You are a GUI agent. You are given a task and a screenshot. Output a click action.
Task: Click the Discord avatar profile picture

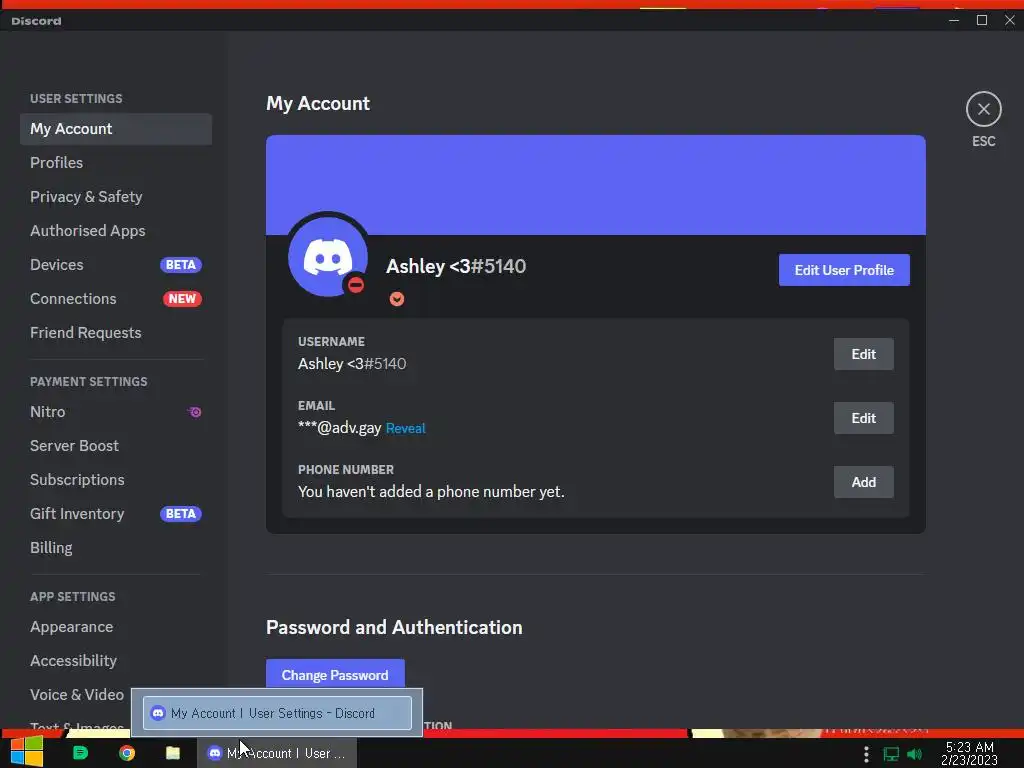328,257
